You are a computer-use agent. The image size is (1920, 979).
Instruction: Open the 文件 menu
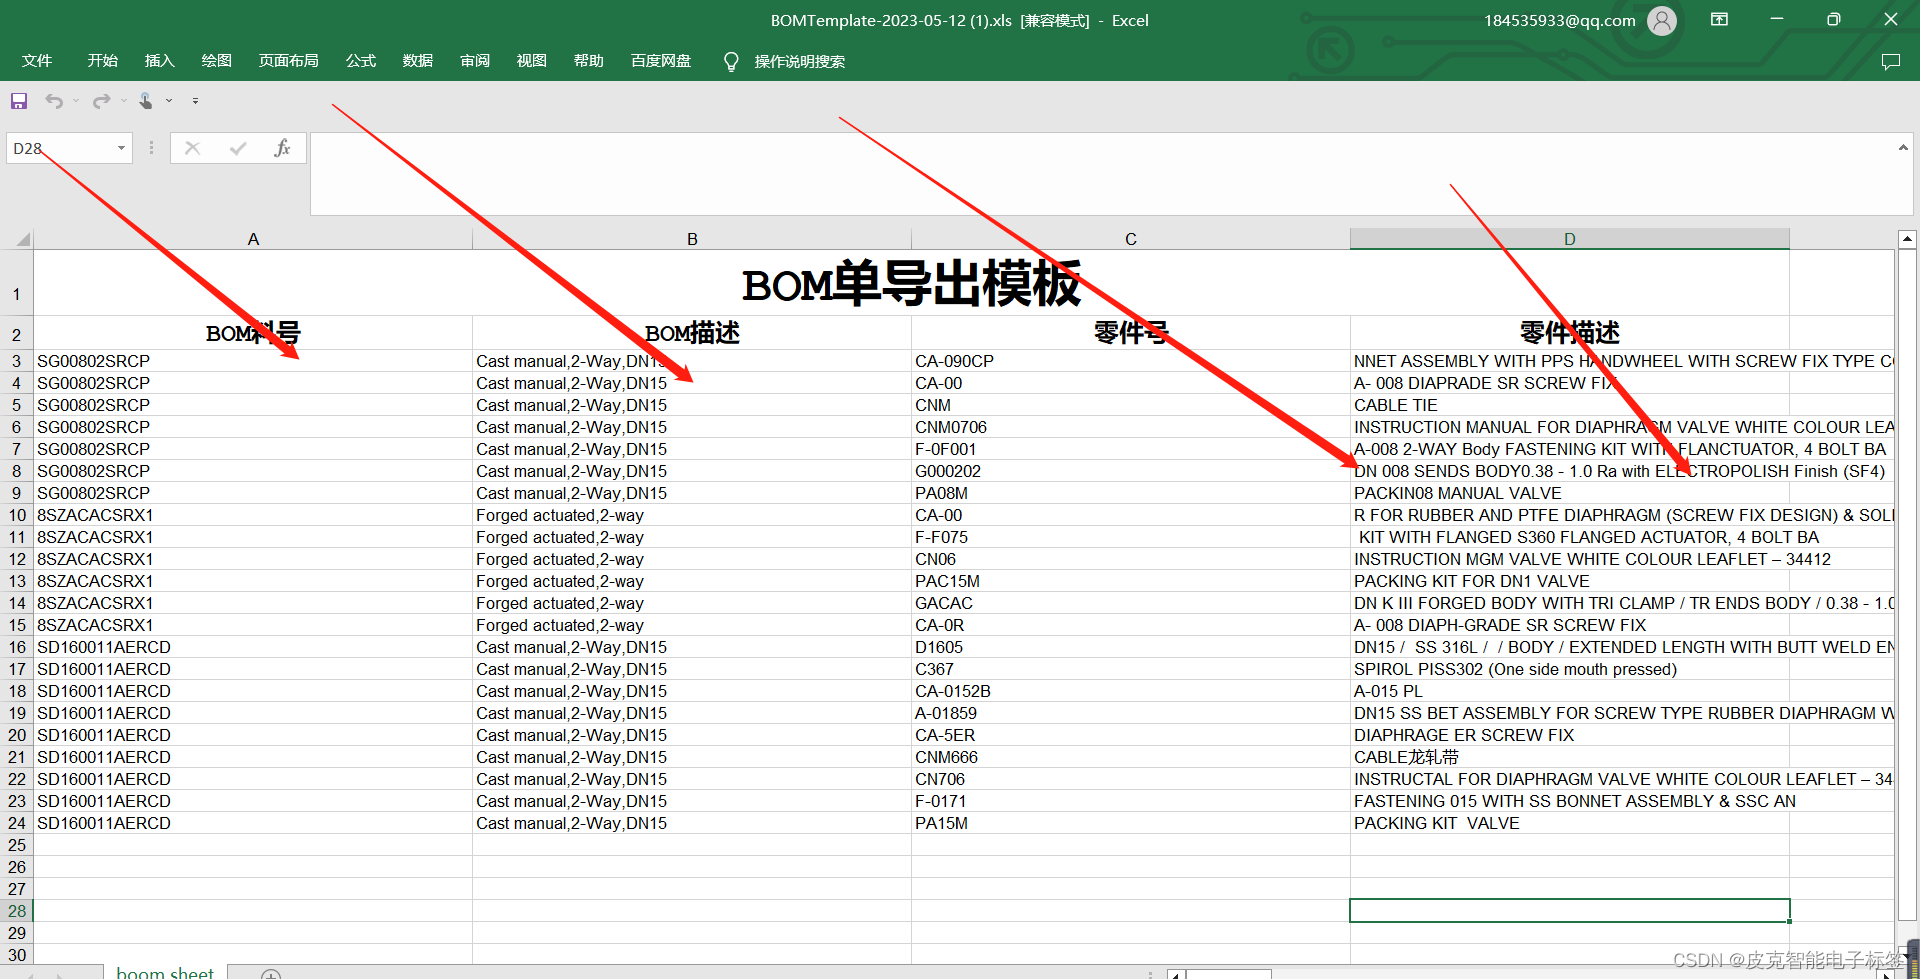(x=37, y=61)
